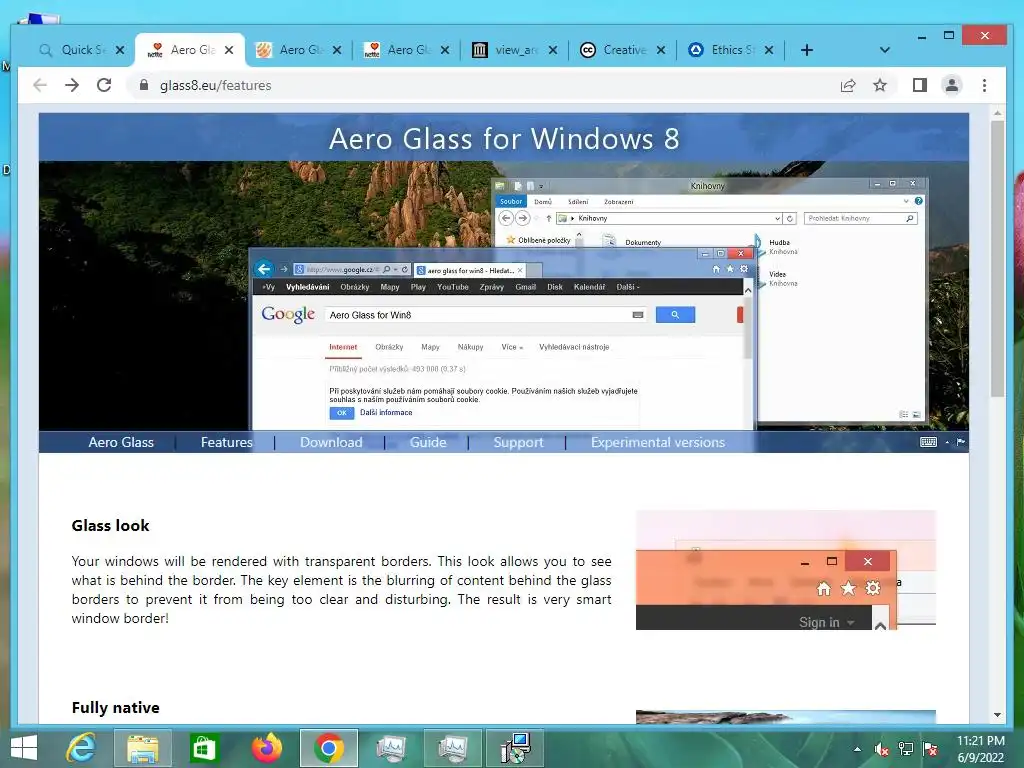Close the active Aero Gl tab
Screen dimensions: 1024x768
(x=229, y=50)
